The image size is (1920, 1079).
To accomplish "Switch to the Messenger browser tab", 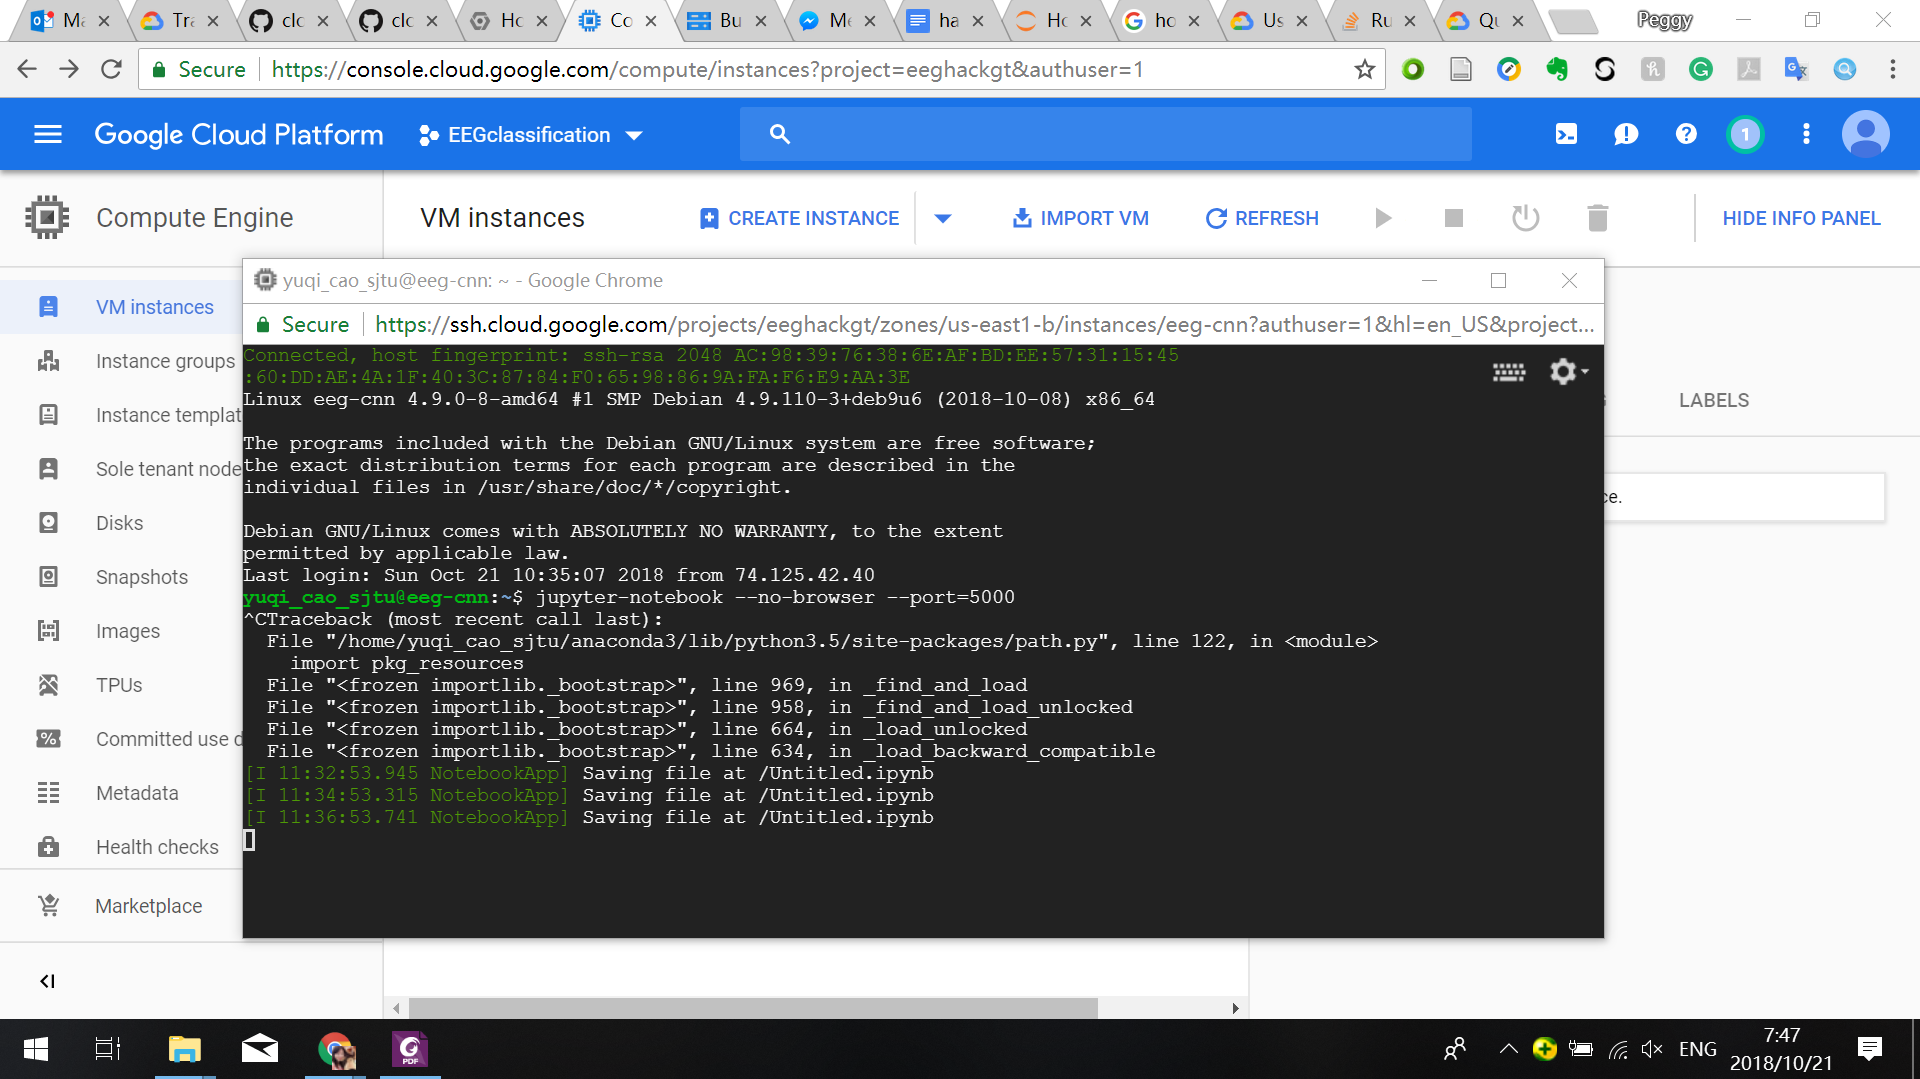I will click(x=838, y=21).
